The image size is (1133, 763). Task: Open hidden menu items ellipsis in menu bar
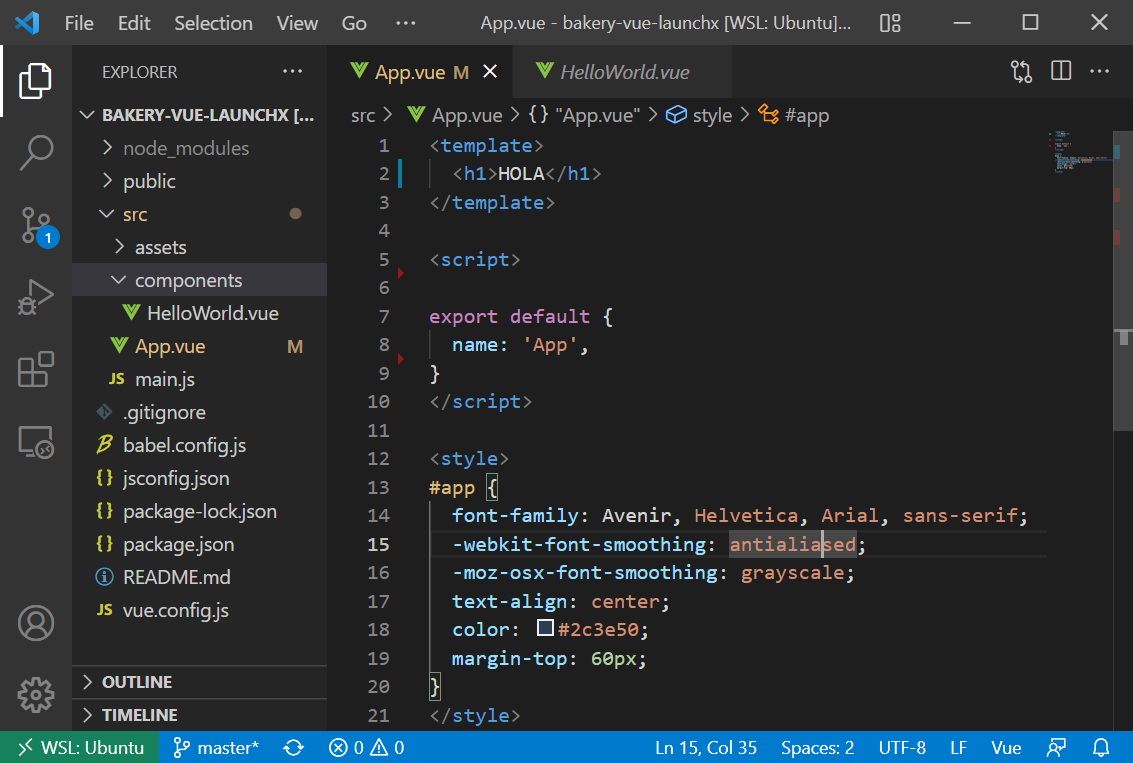tap(405, 23)
